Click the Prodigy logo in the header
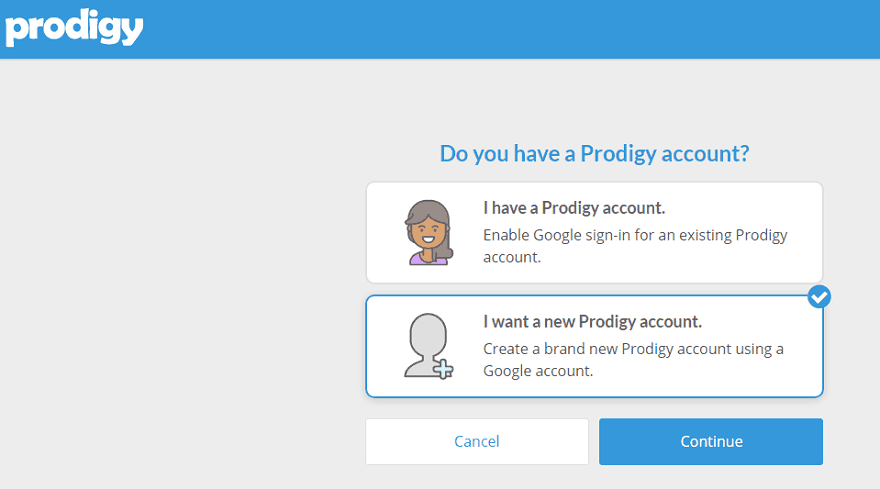Screen dimensions: 880x489 coord(74,27)
